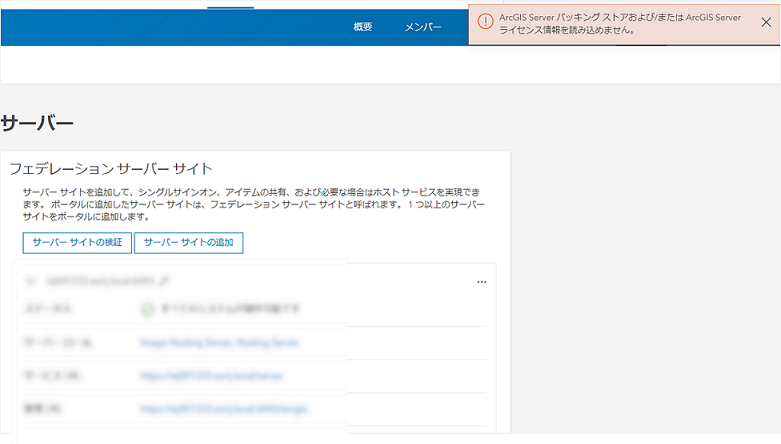Screen dimensions: 781x444
Task: Click the error message text ライセンス情報を読み込めません
Action: 567,30
